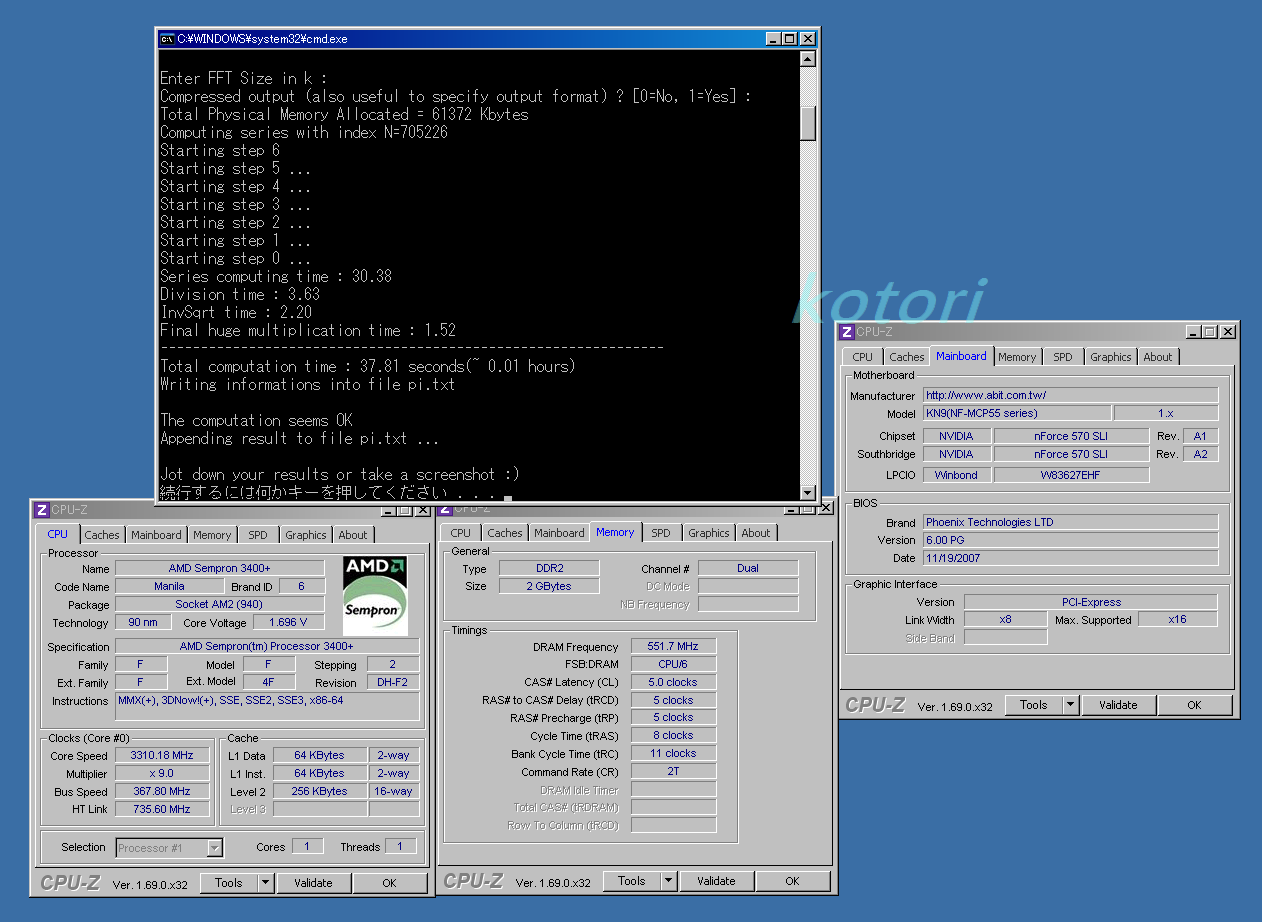The image size is (1262, 922).
Task: Open Caches tab in Mainboard window
Action: (907, 357)
